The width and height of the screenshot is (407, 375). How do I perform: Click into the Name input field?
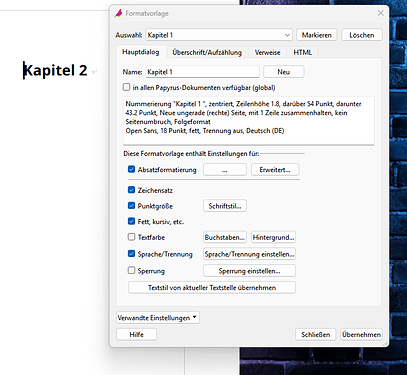[x=202, y=72]
